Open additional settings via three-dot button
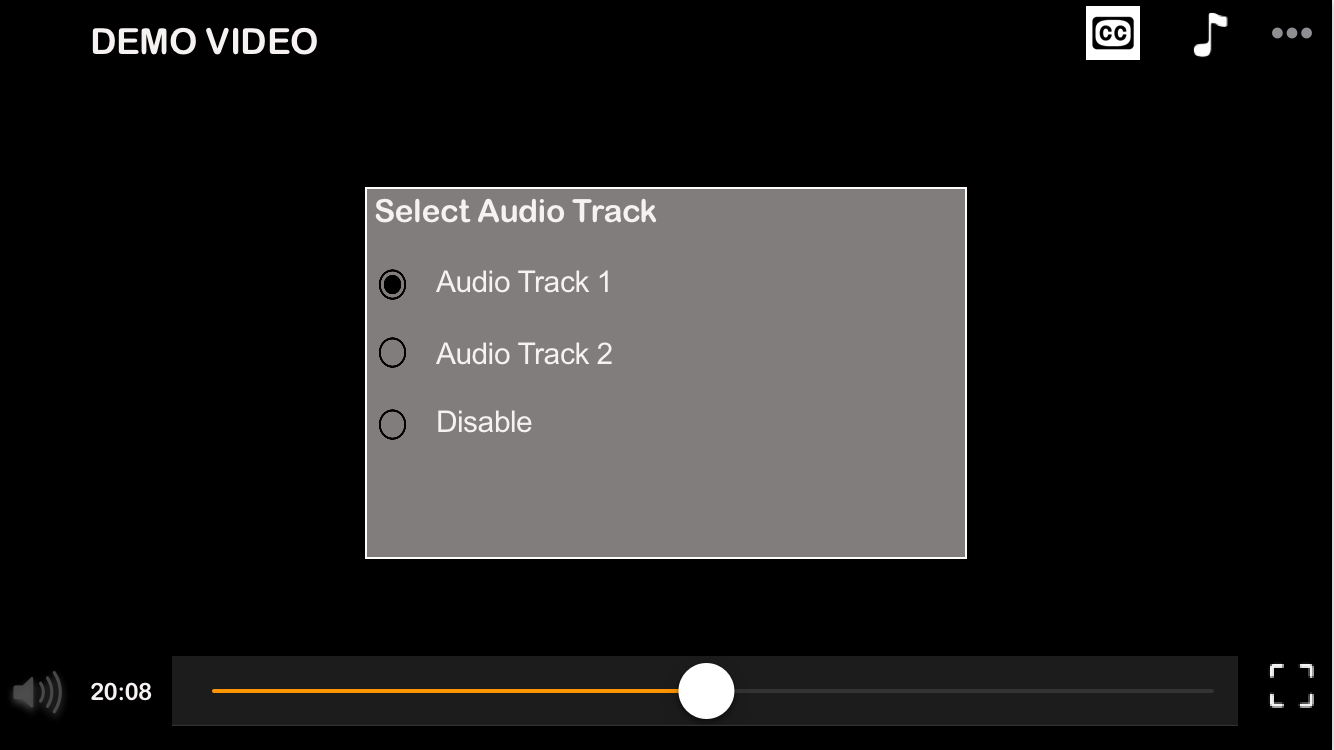This screenshot has width=1334, height=750. tap(1291, 32)
